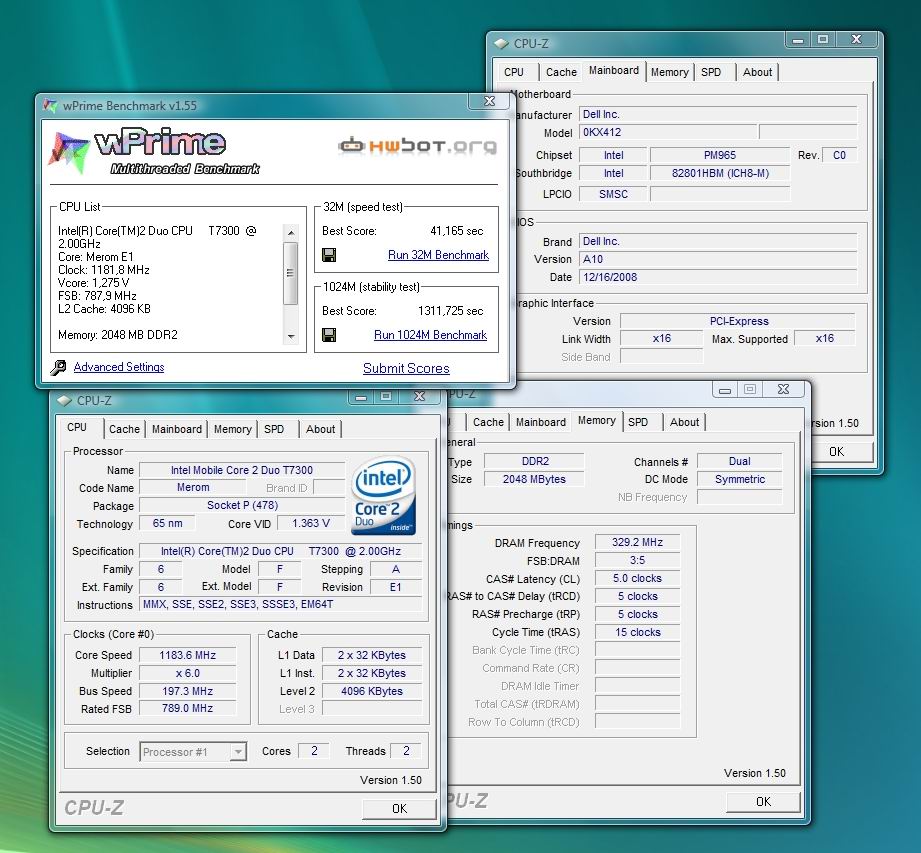The image size is (921, 853).
Task: Switch to Memory tab in CPU window
Action: coord(233,429)
